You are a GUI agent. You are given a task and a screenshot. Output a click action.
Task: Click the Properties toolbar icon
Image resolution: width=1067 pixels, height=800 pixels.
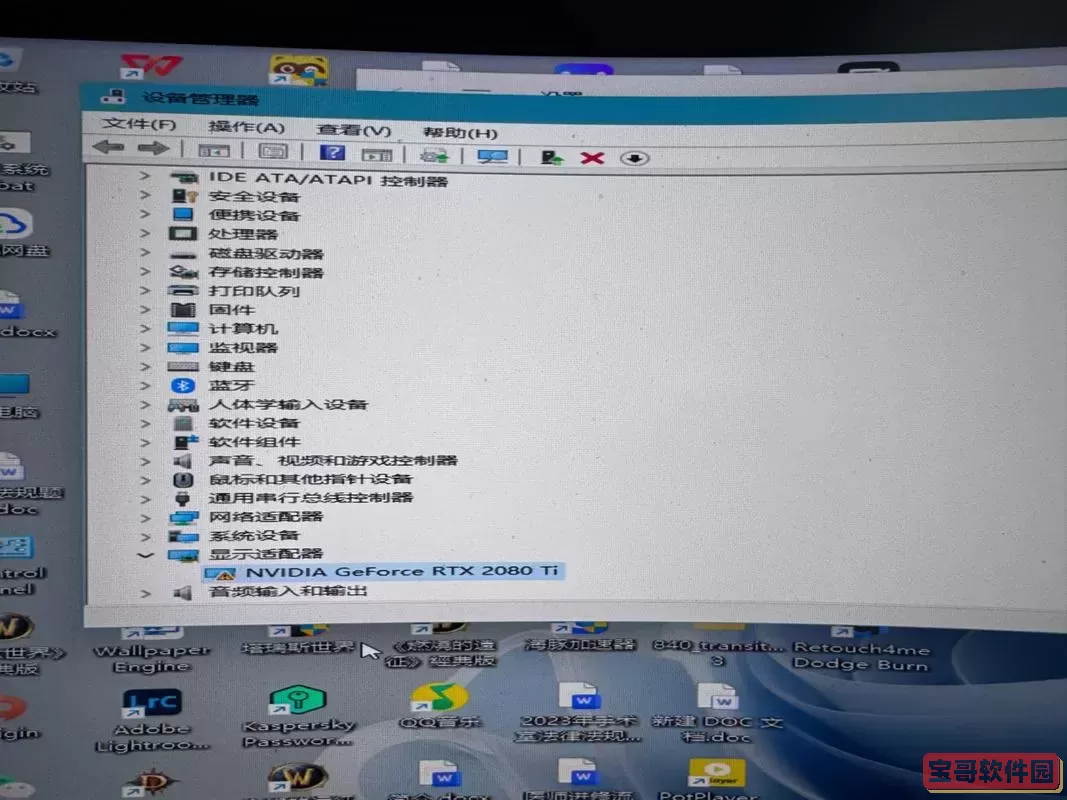[x=214, y=152]
